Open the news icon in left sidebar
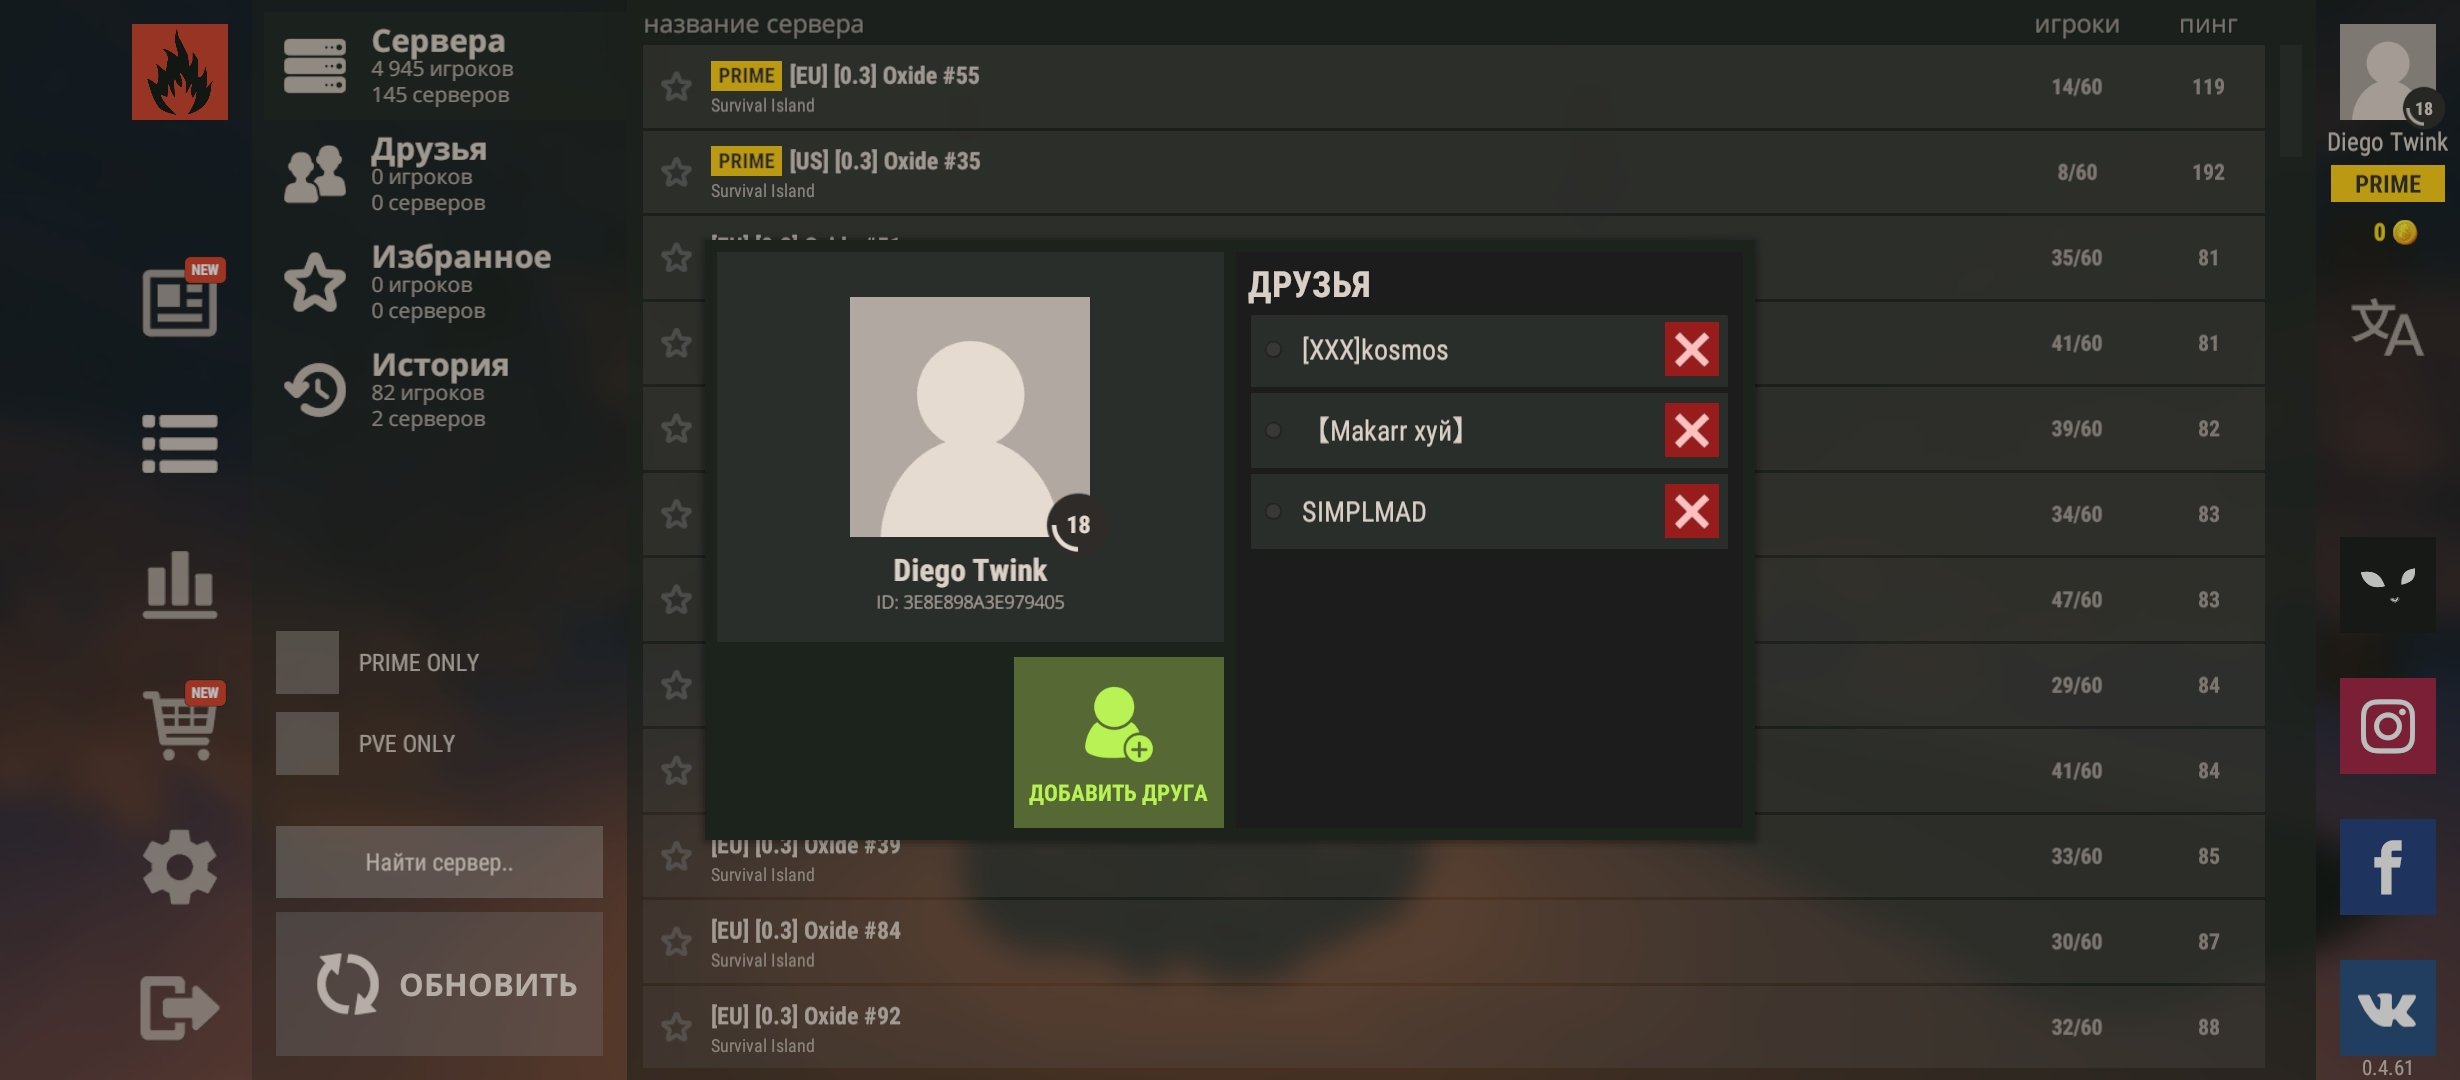This screenshot has width=2460, height=1080. 180,302
